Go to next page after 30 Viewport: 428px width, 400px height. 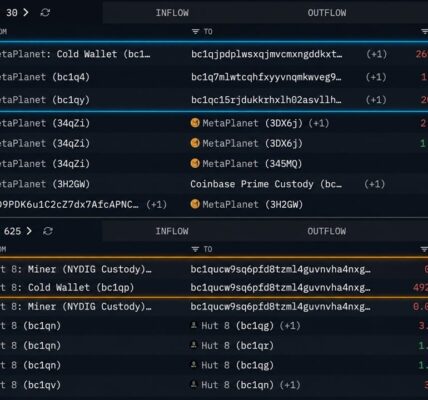tap(26, 13)
